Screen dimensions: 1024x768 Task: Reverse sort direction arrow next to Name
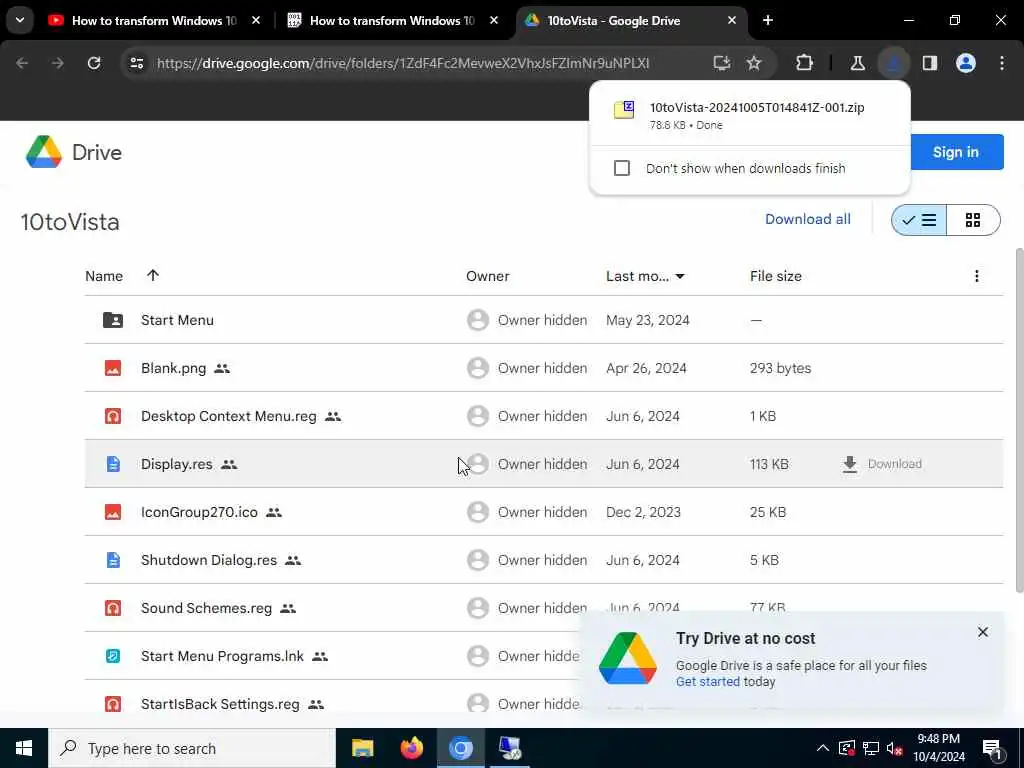coord(153,275)
